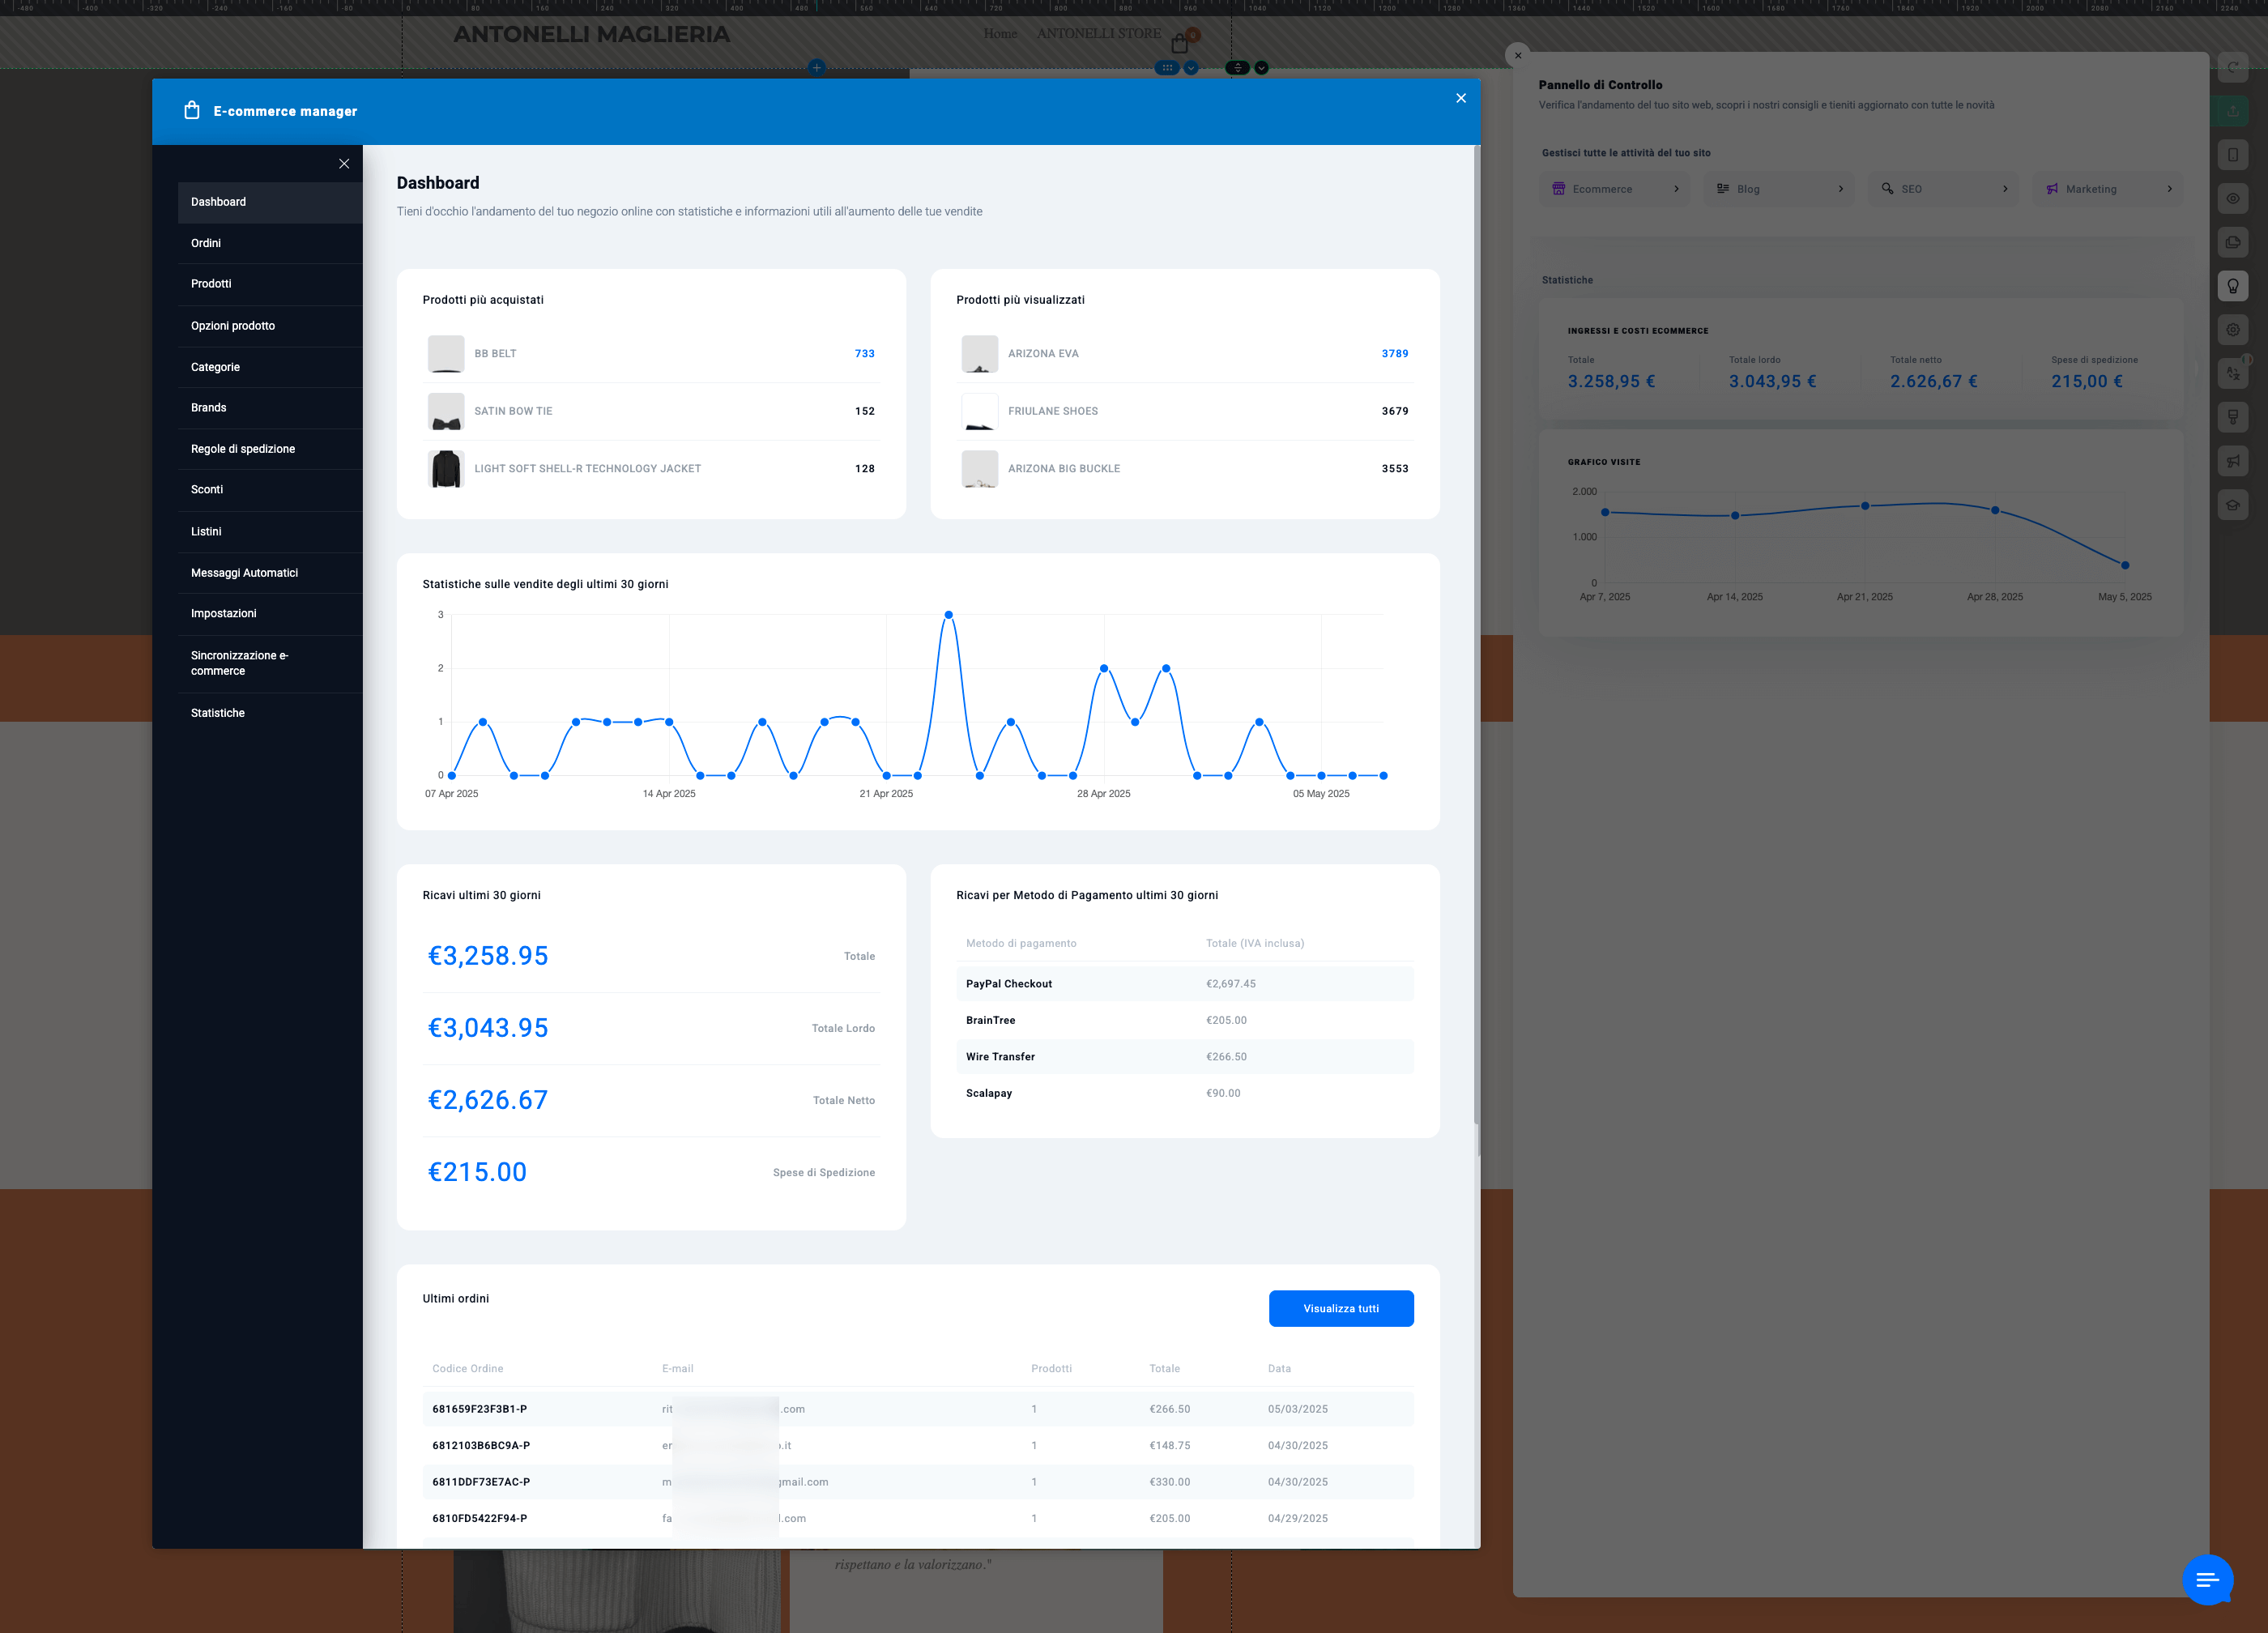Open the translate languages icon
Image resolution: width=2268 pixels, height=1633 pixels.
point(2233,373)
